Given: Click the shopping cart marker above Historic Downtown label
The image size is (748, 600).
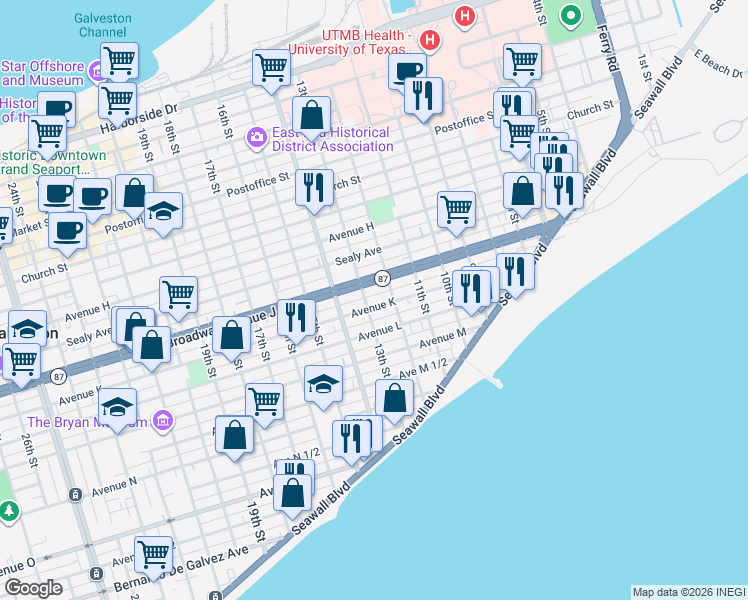Looking at the screenshot, I should pos(47,134).
